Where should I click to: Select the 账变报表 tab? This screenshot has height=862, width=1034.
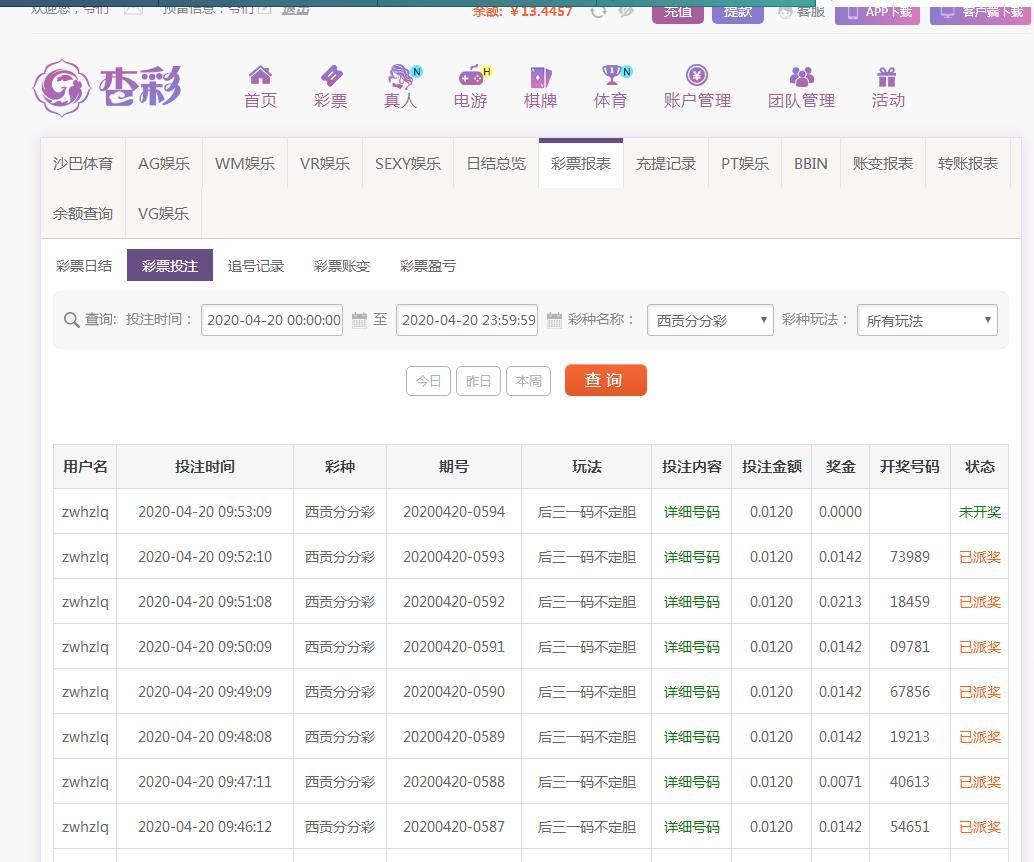(x=882, y=163)
